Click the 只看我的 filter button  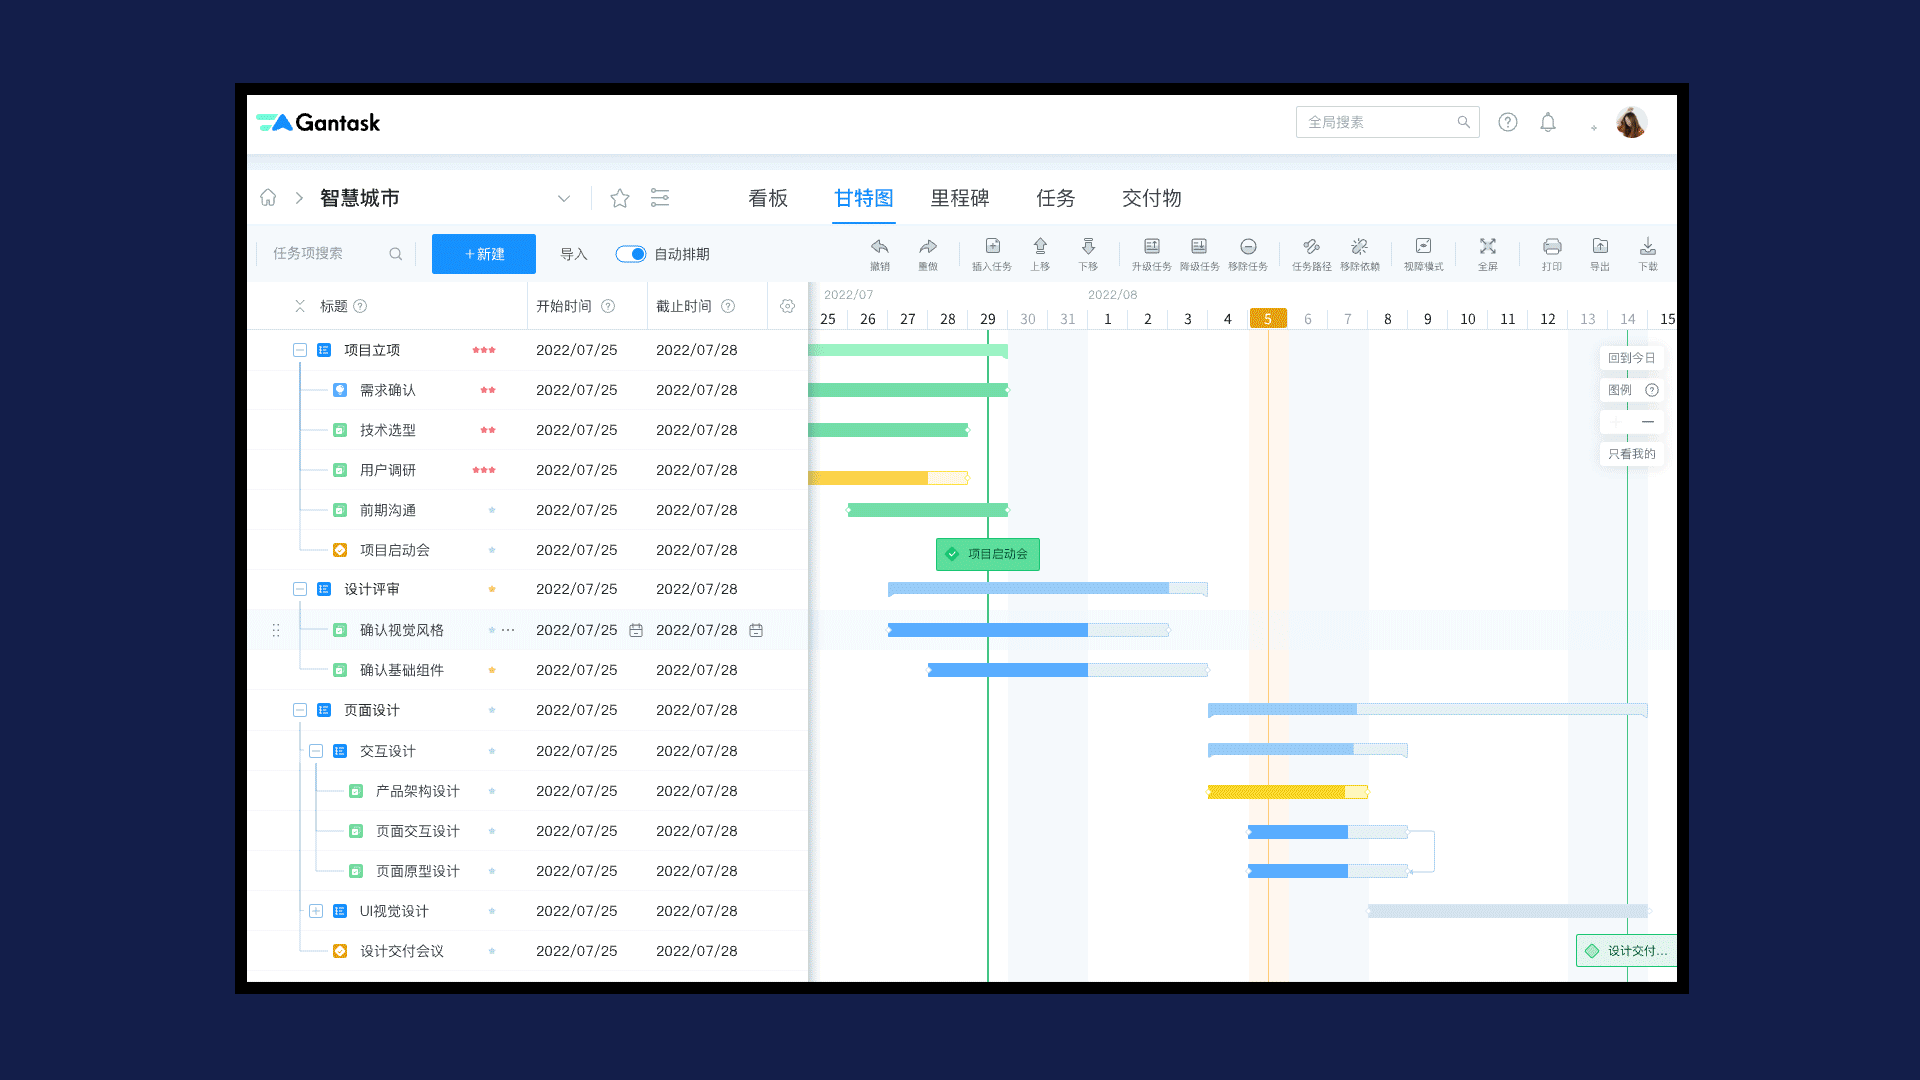[1632, 454]
